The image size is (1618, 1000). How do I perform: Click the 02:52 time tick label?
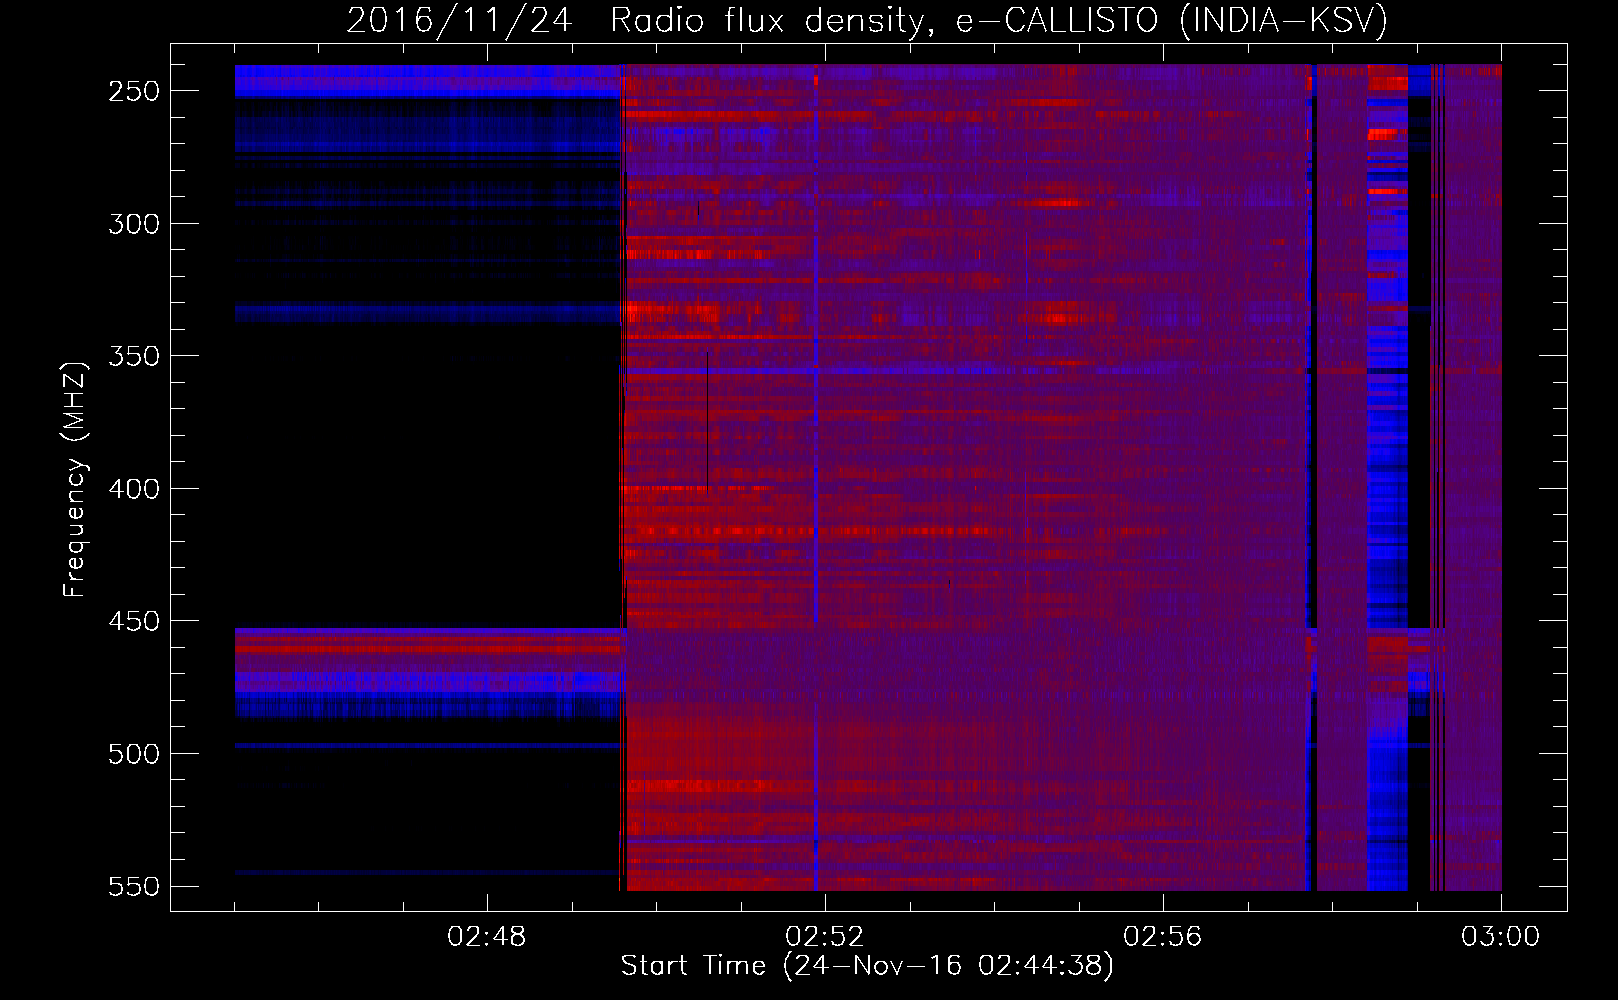tap(825, 937)
